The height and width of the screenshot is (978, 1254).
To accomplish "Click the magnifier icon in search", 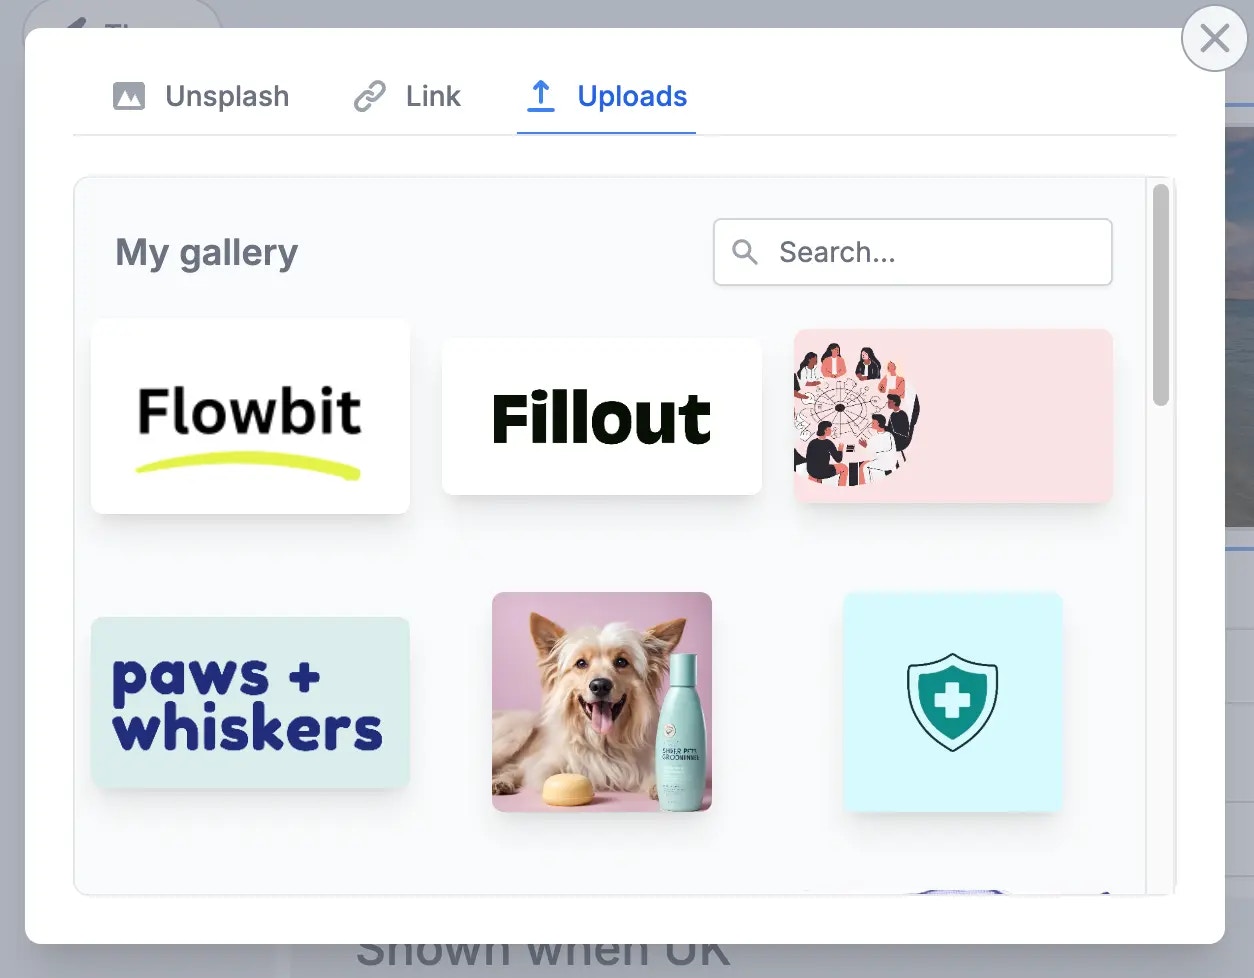I will [745, 252].
